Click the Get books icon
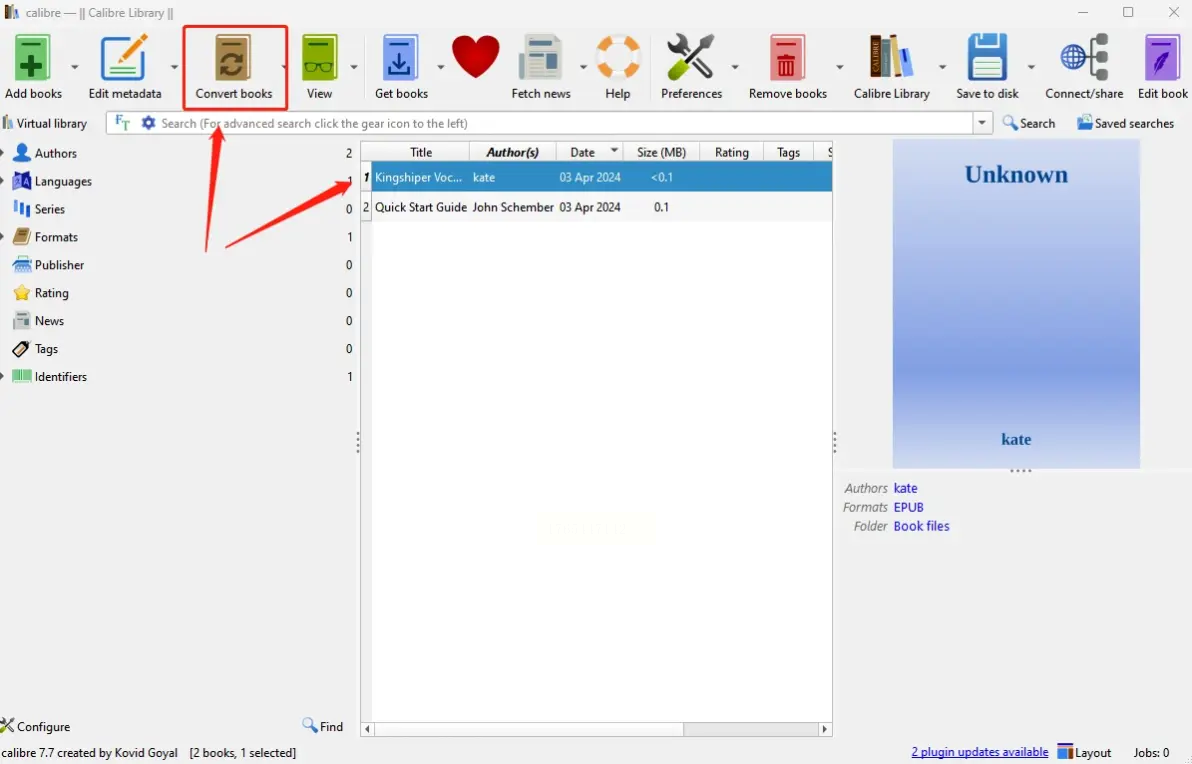The height and width of the screenshot is (764, 1192). 400,59
